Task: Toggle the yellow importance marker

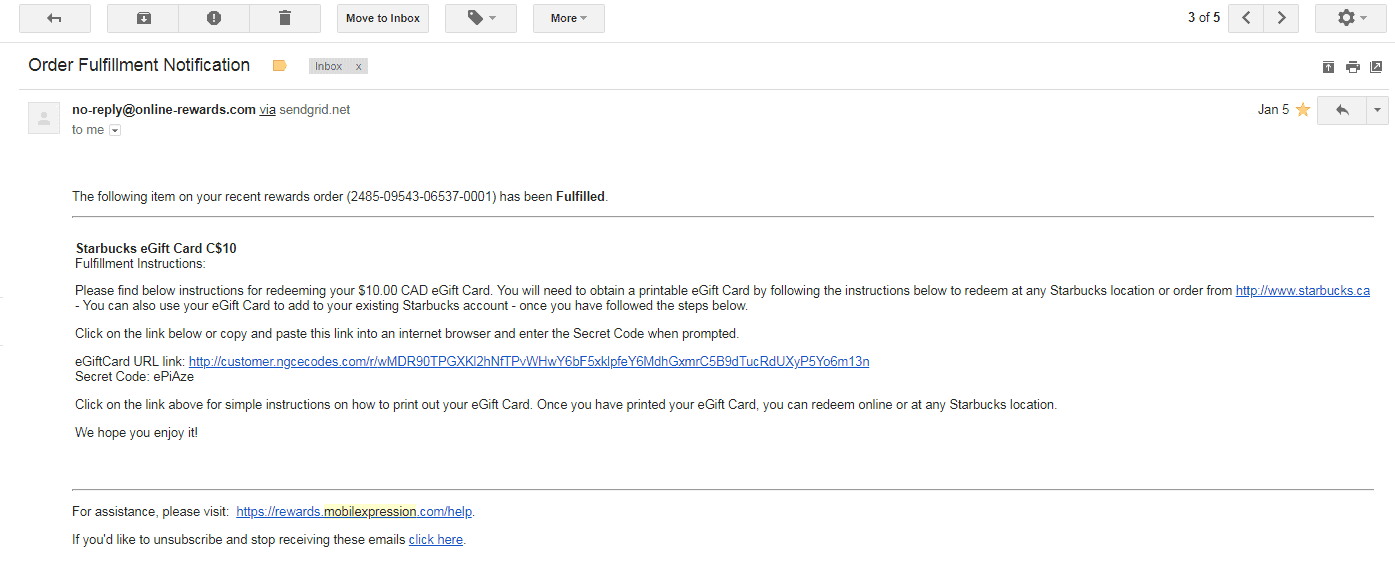Action: [280, 66]
